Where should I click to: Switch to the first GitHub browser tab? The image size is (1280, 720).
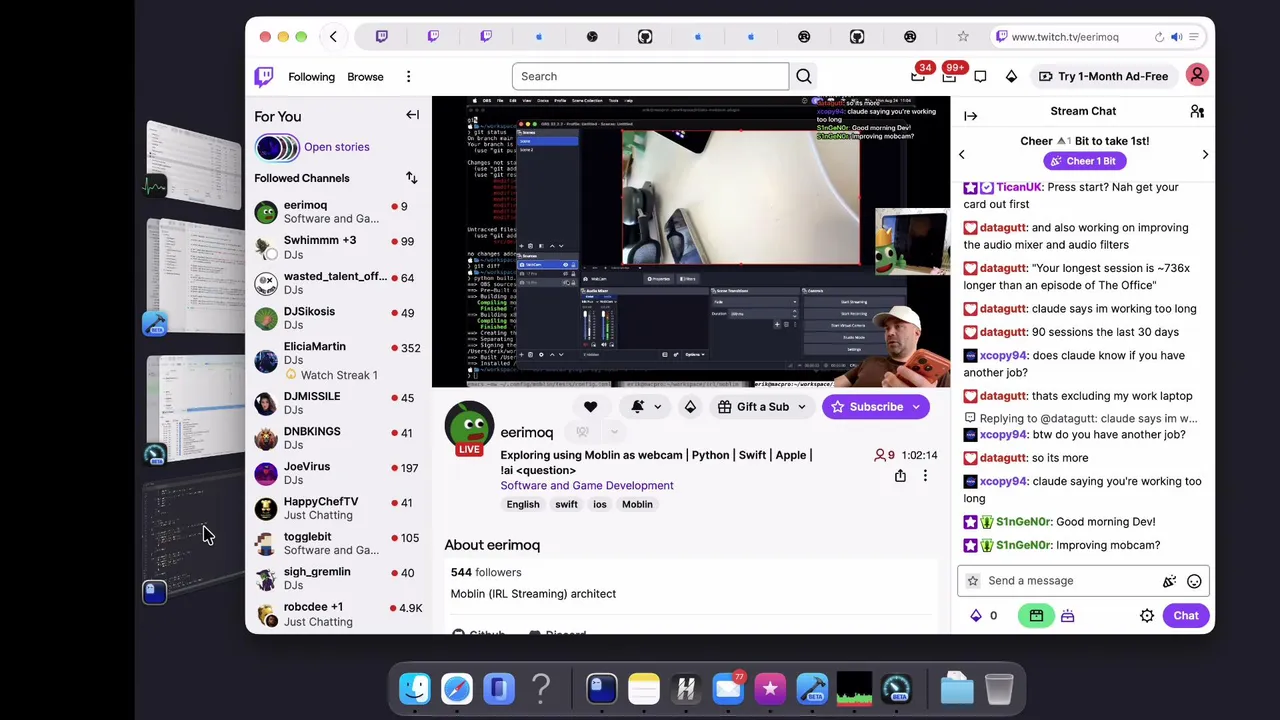click(645, 37)
